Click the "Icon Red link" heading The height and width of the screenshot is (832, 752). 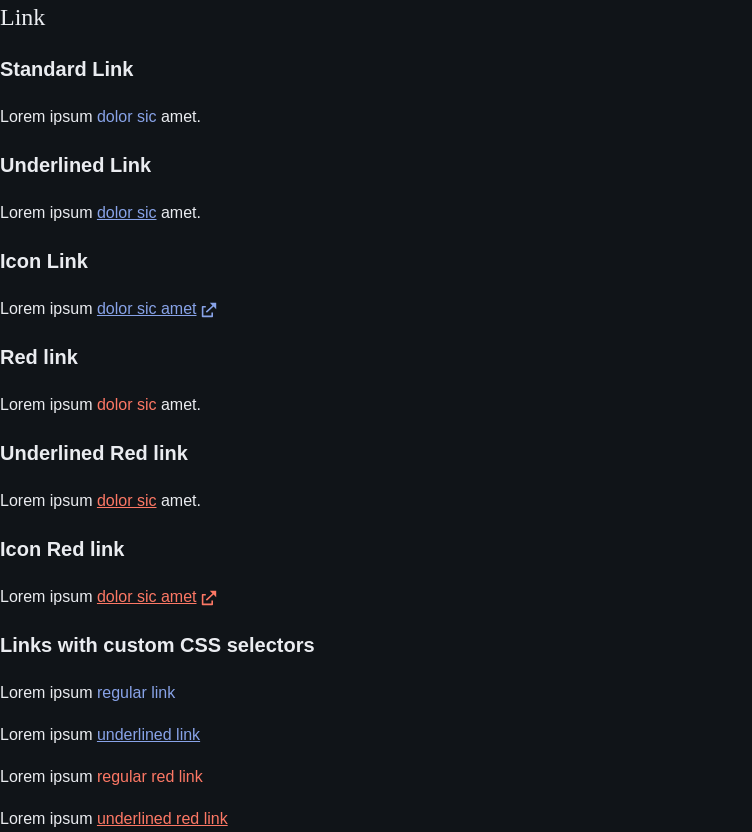tap(62, 550)
